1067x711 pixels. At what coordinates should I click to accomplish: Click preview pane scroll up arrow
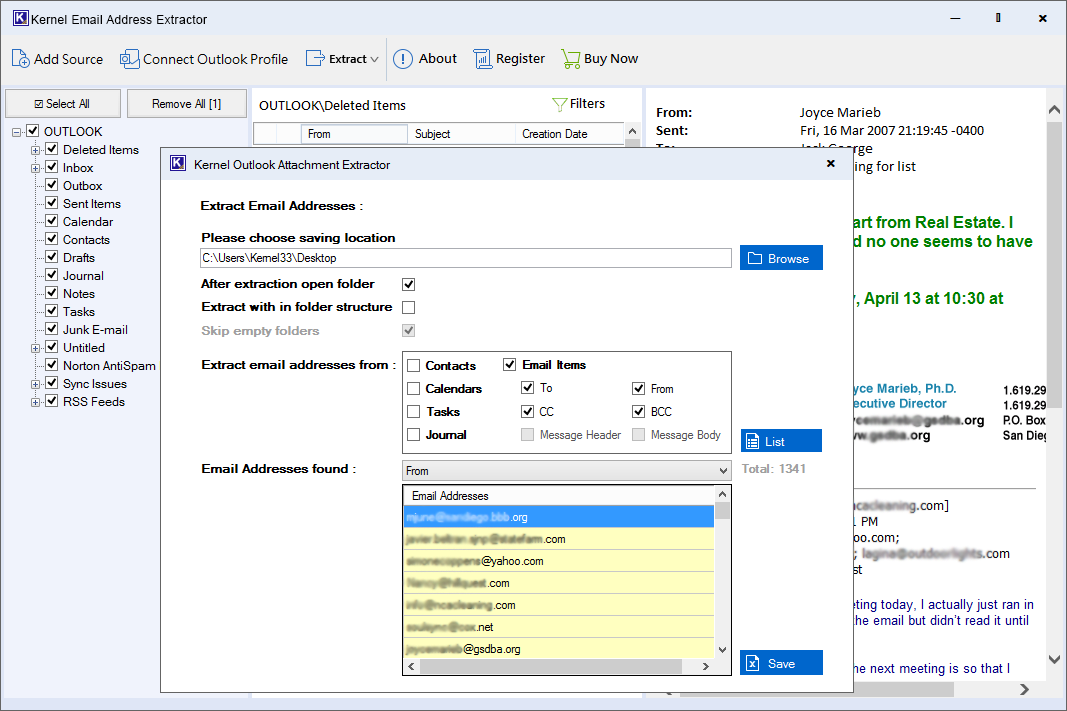[x=1054, y=109]
